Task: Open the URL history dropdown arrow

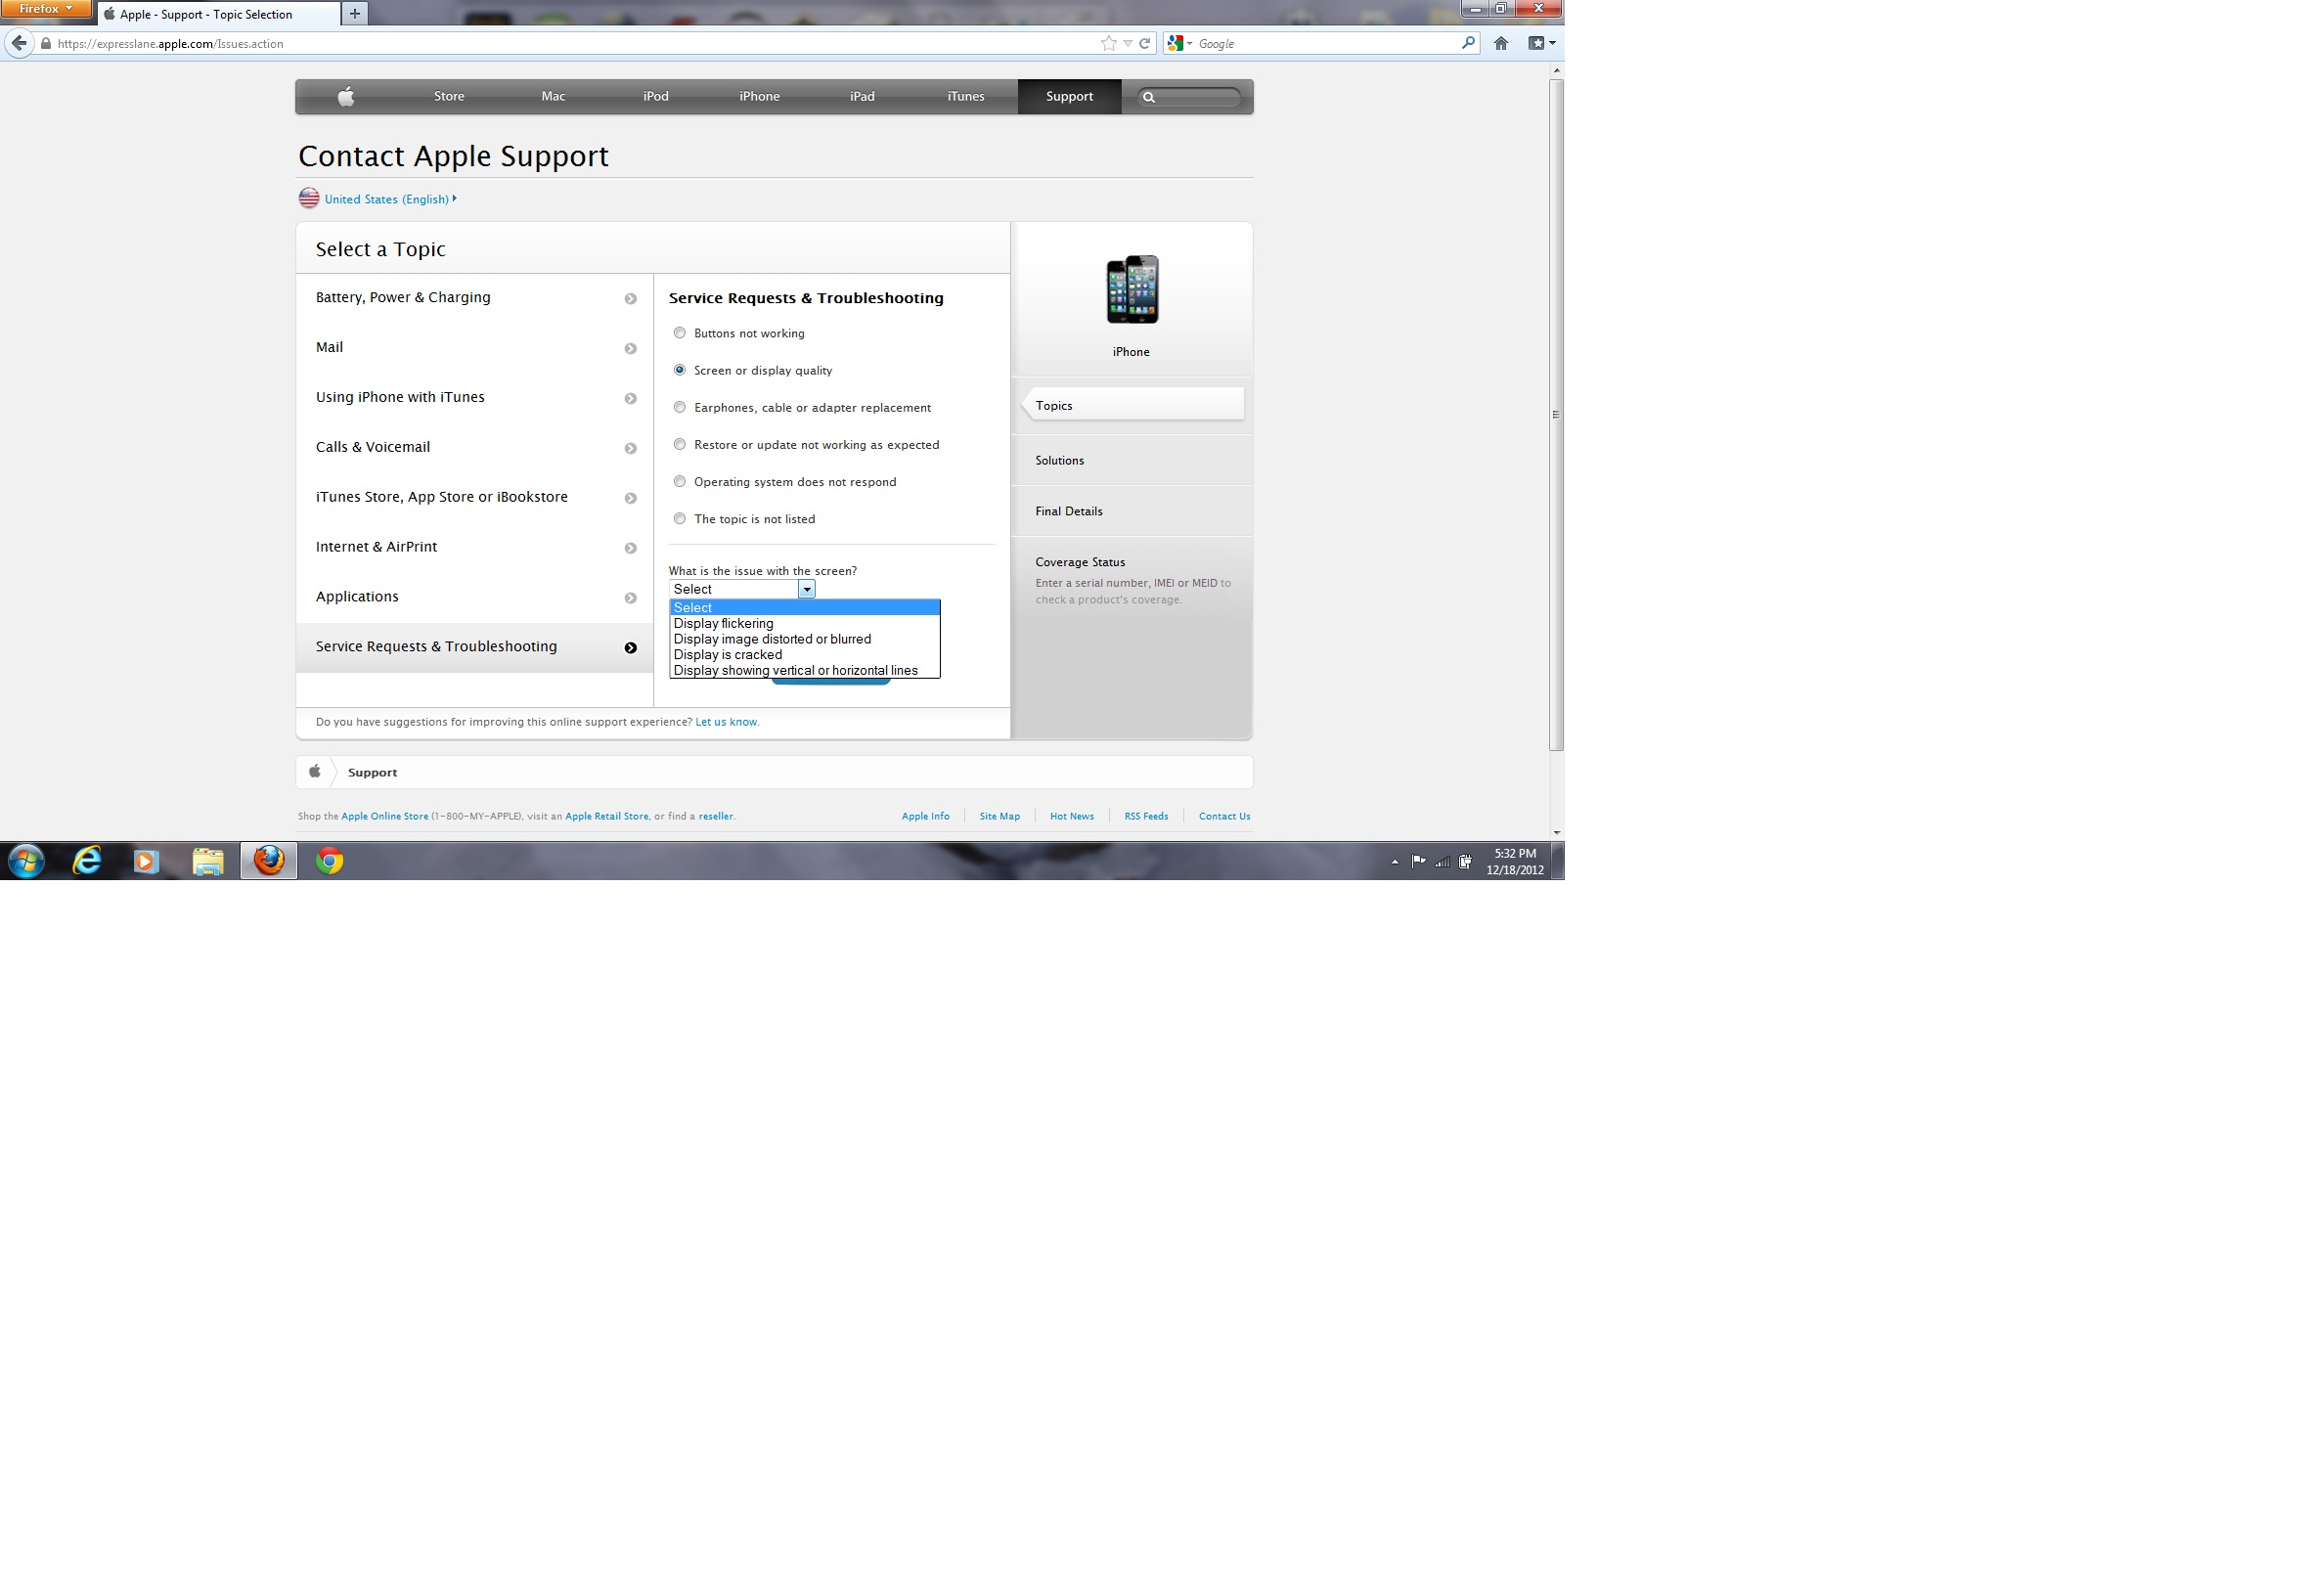Action: (1127, 43)
